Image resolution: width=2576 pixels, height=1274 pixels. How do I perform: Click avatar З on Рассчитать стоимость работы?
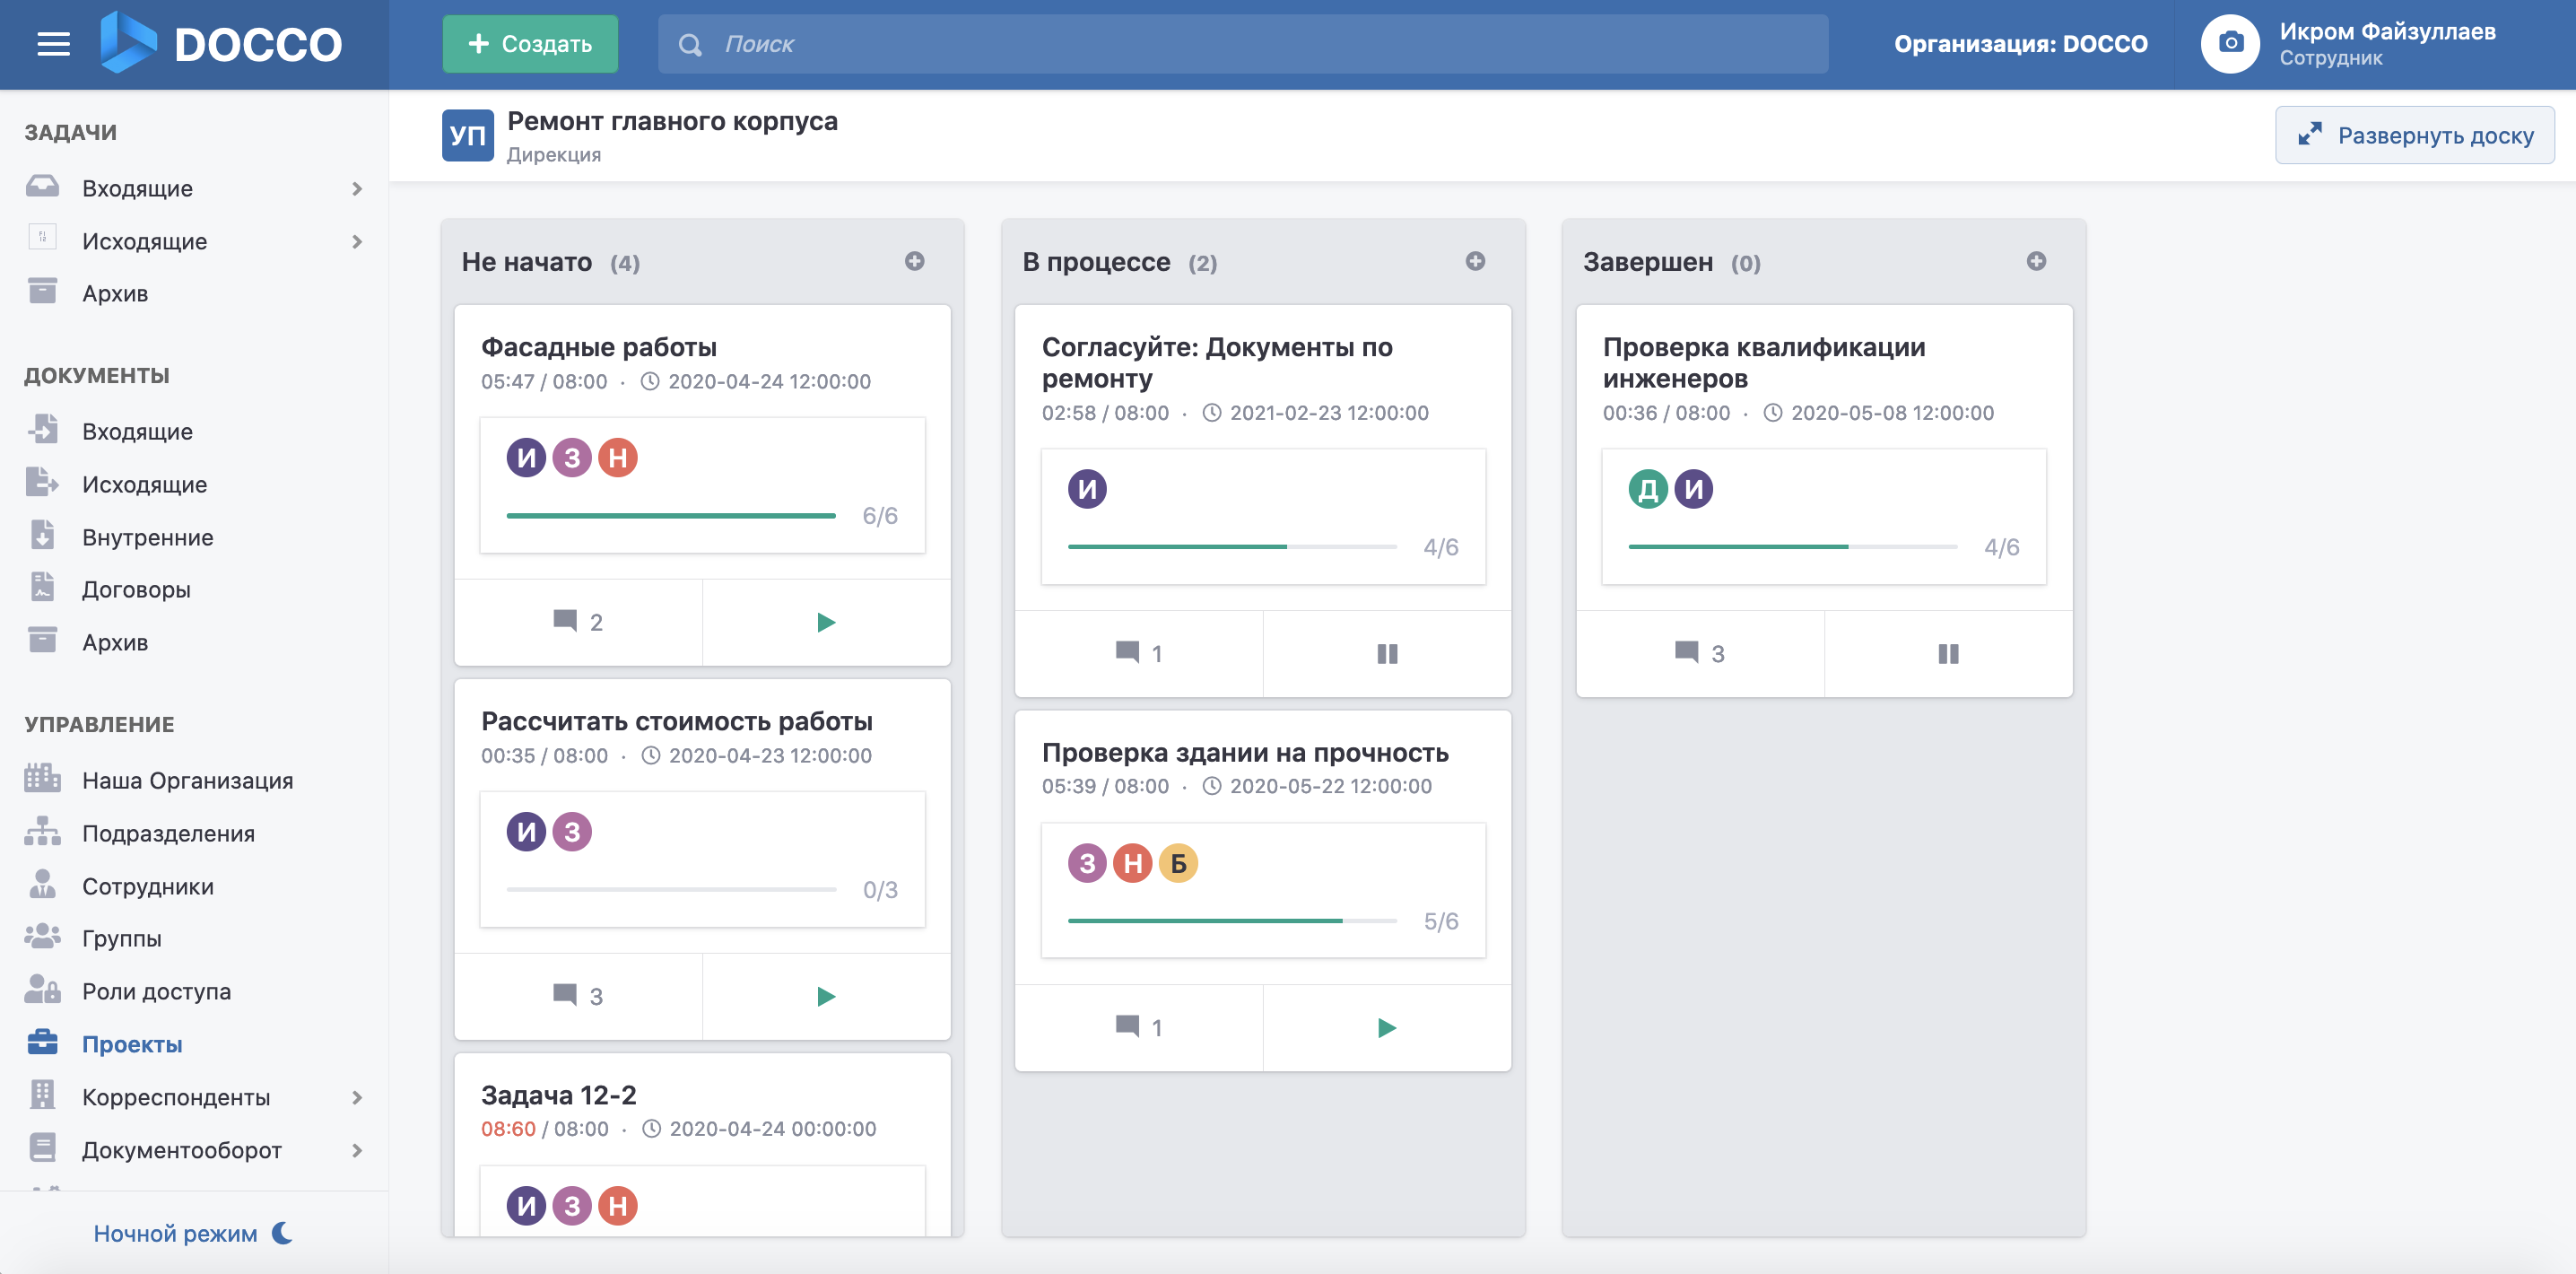tap(572, 832)
